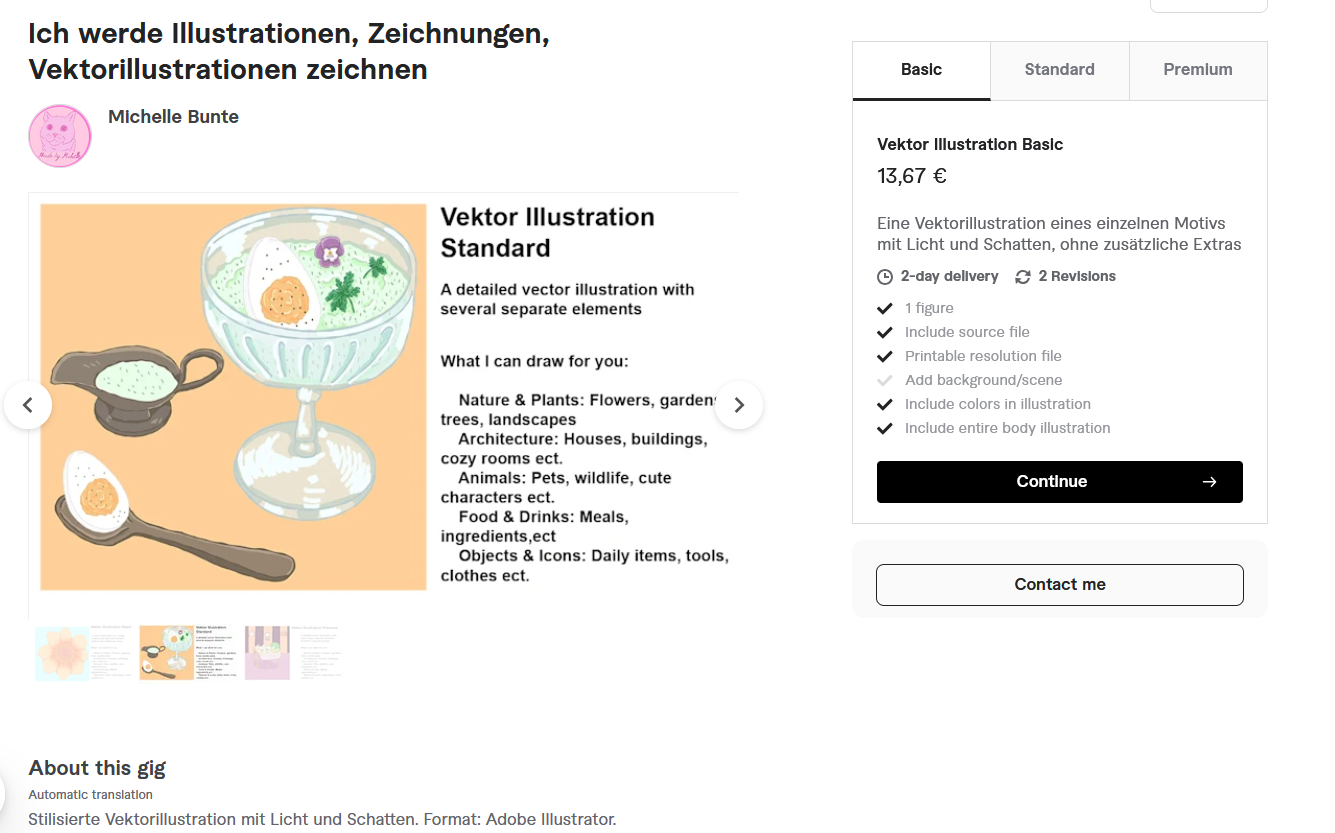Click checkmark beside Include source file

point(885,332)
